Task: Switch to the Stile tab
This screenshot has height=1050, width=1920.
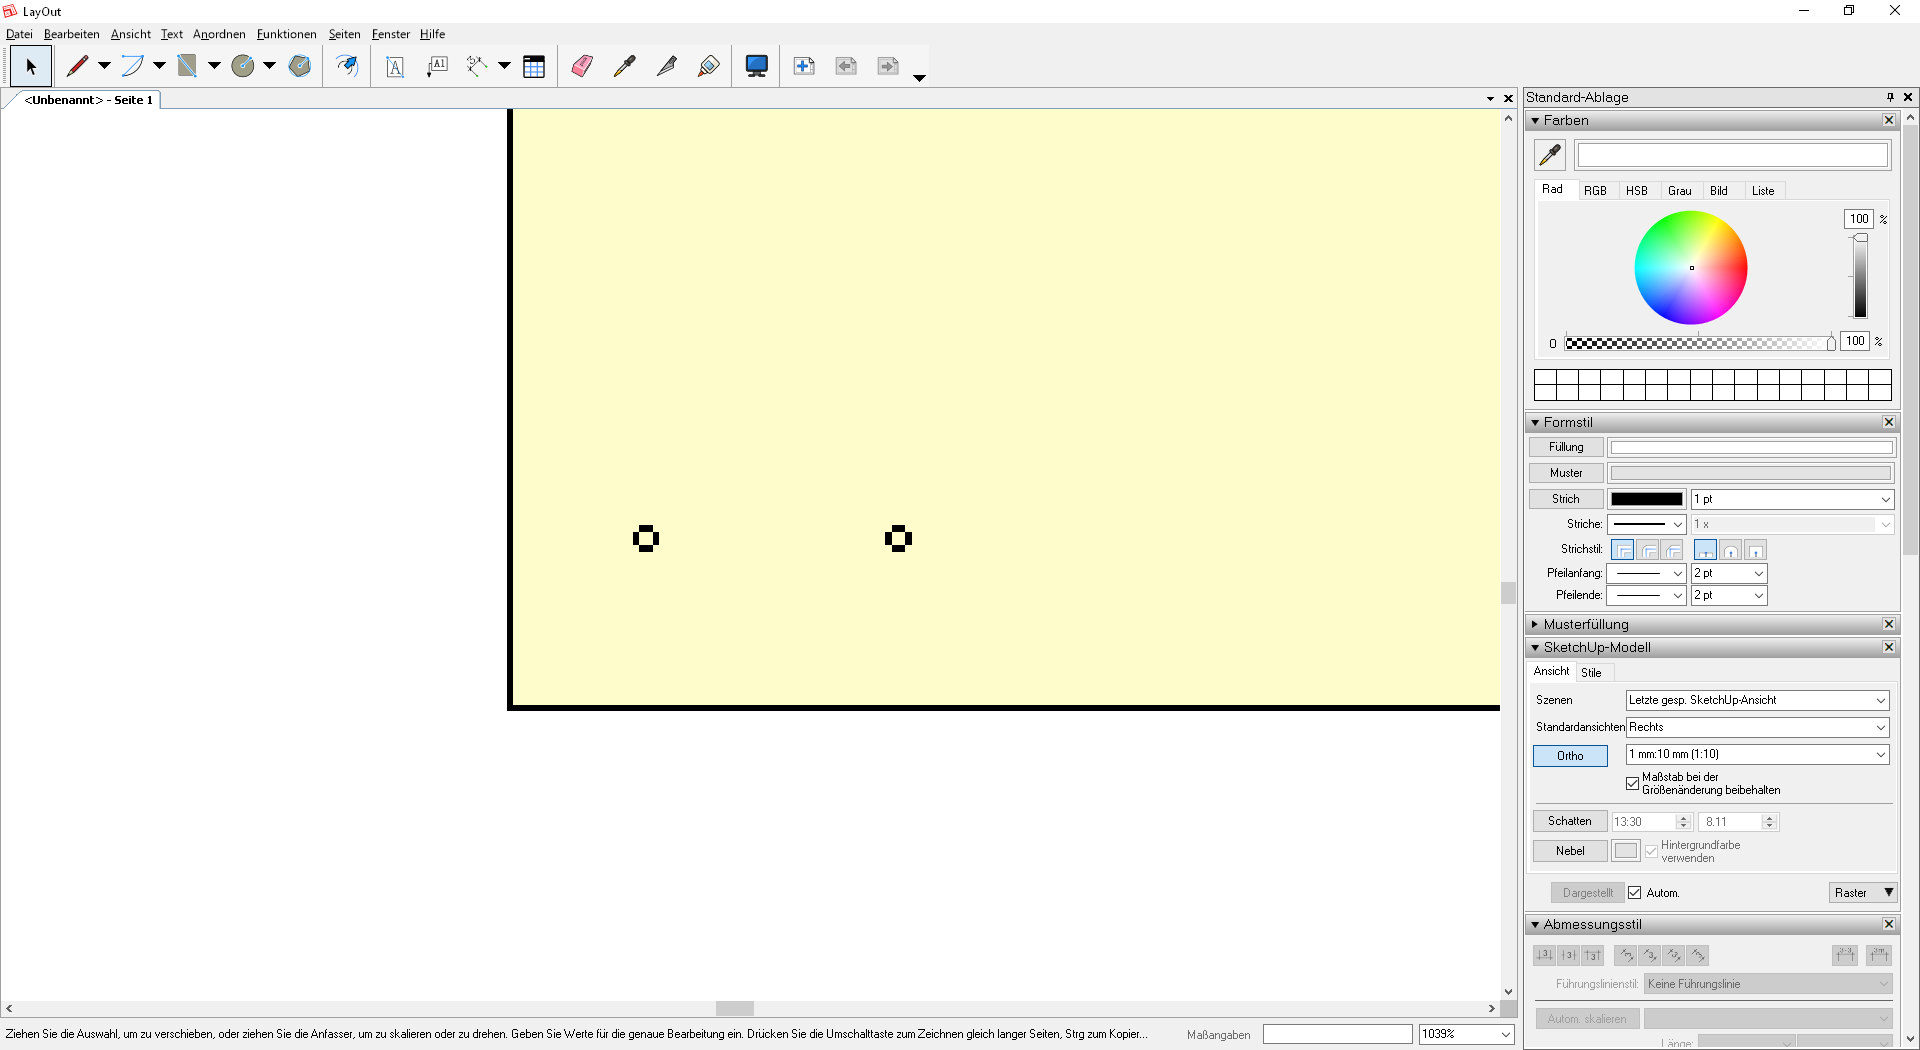Action: [x=1591, y=673]
